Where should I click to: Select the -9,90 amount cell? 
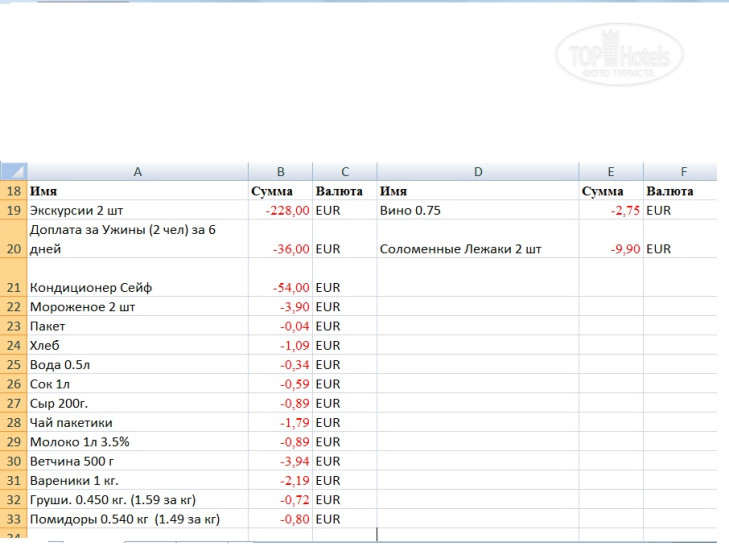click(x=610, y=249)
